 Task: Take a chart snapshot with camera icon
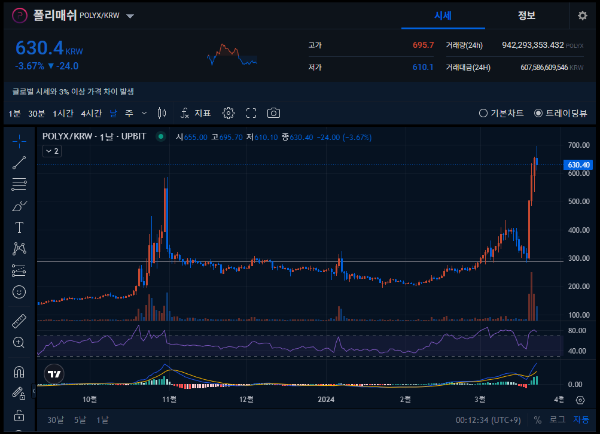[273, 113]
